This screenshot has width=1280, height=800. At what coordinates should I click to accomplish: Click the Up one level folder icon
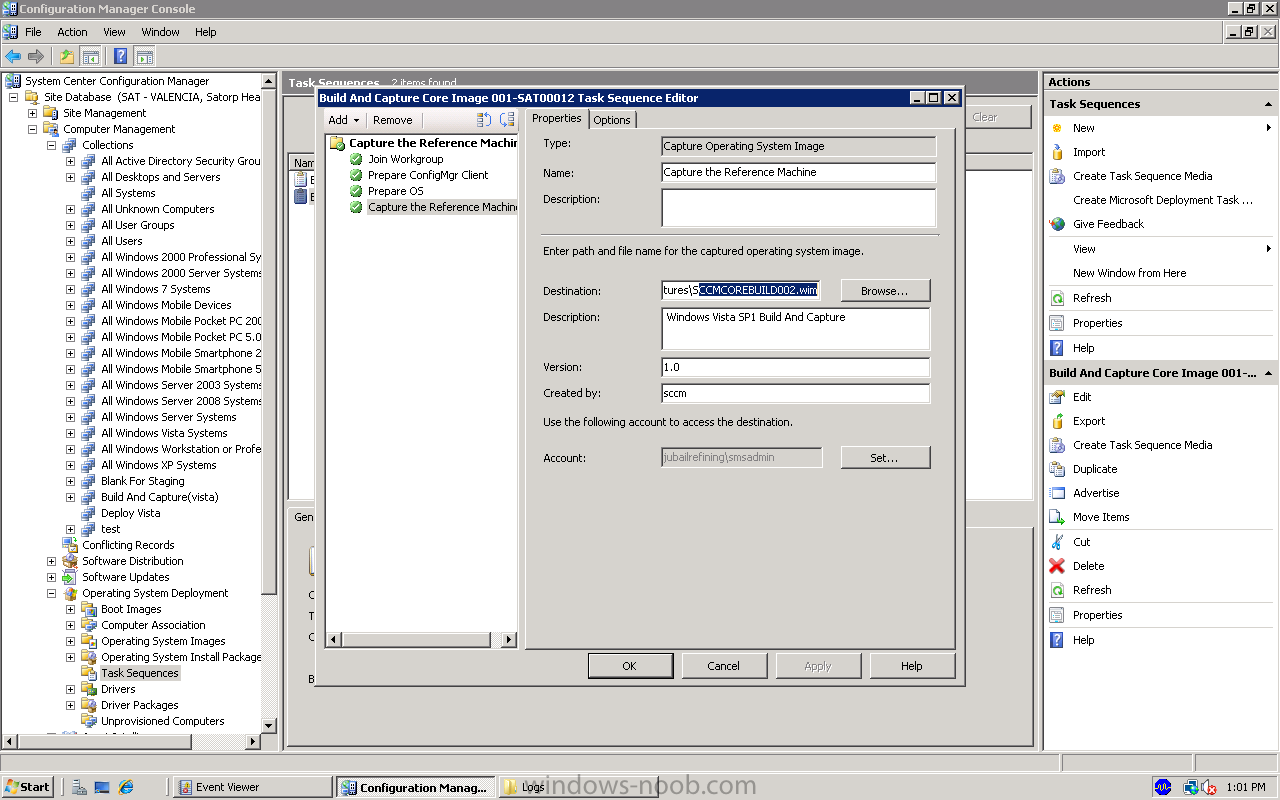click(66, 56)
